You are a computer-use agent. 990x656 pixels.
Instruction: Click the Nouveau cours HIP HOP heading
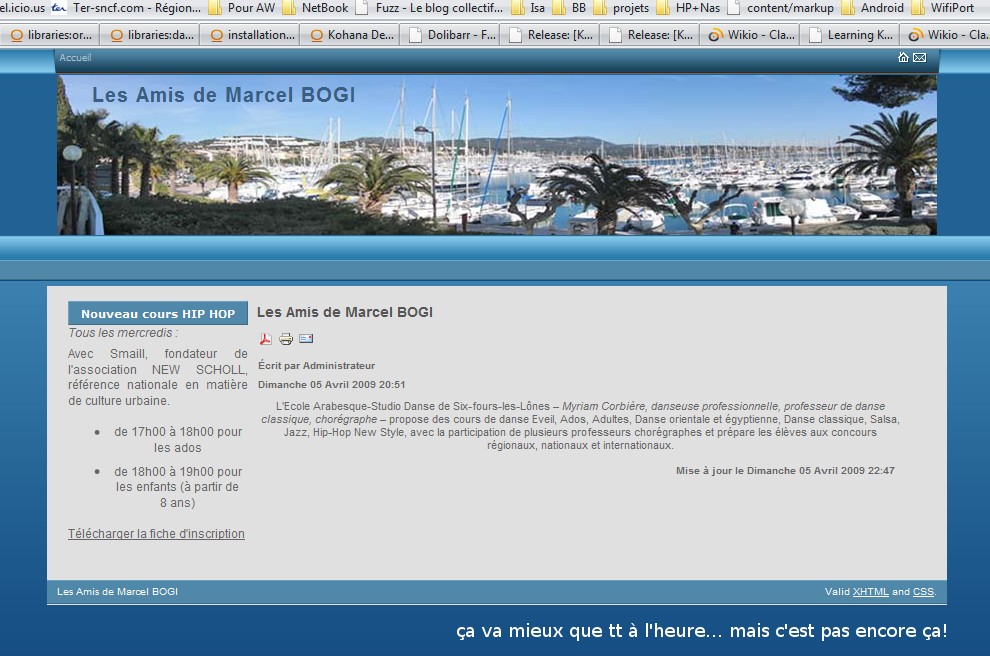click(x=158, y=313)
